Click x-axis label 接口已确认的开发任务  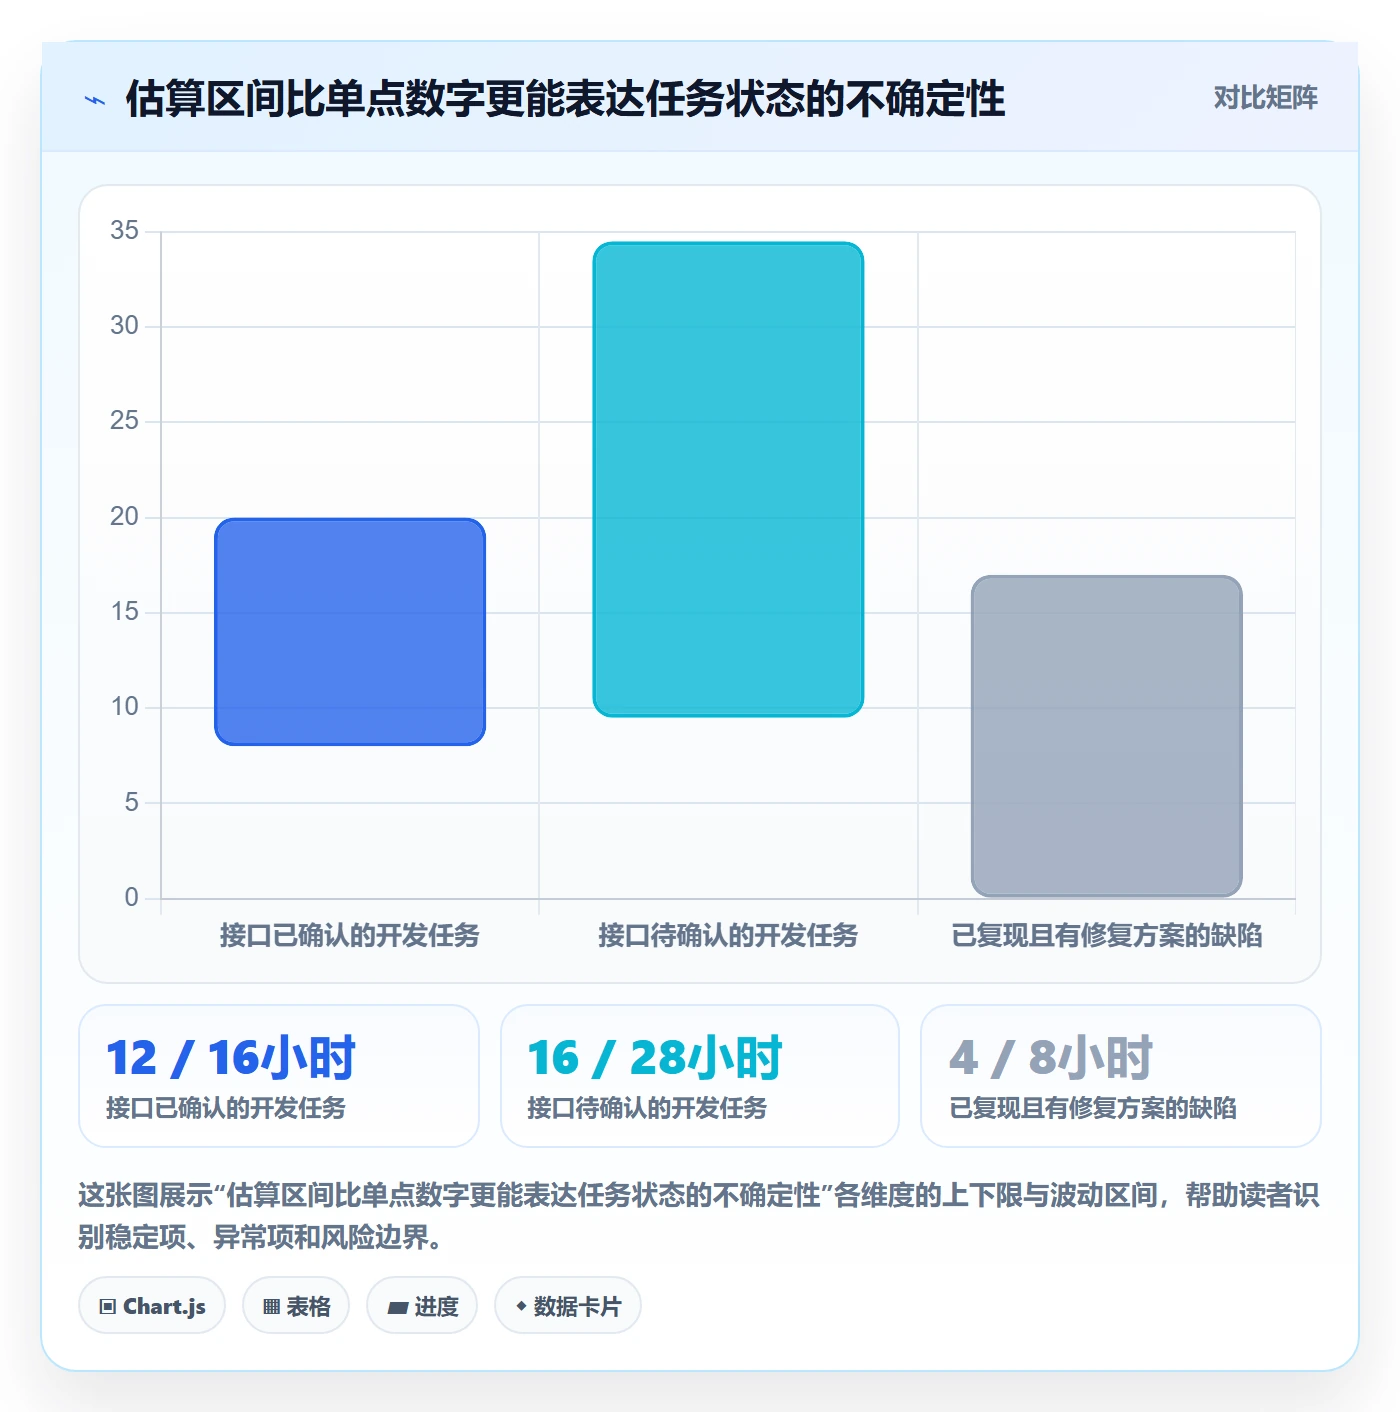350,935
